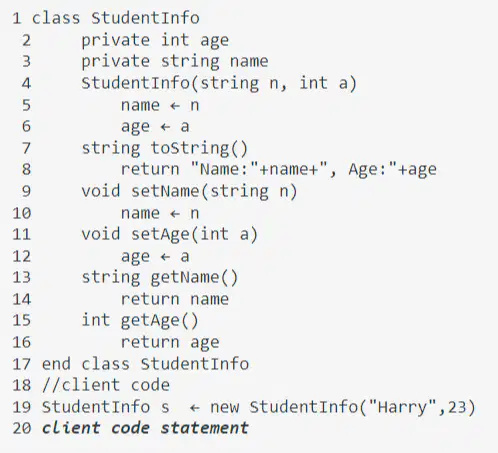Click the string getName() method header
Screen dimensions: 498x453
coord(160,278)
